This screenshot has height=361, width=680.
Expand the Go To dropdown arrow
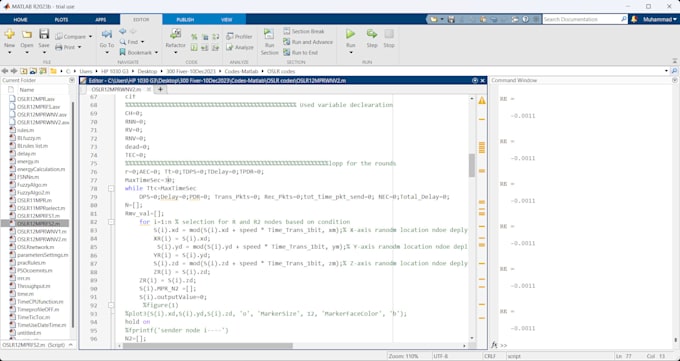coord(107,53)
